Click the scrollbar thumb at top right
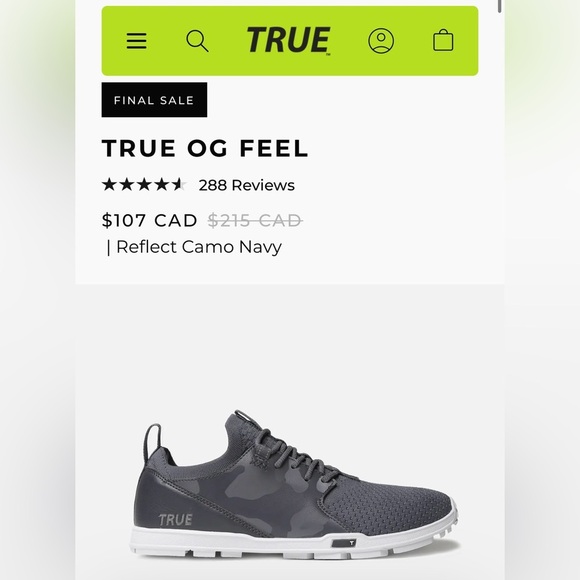This screenshot has width=580, height=580. click(x=500, y=6)
